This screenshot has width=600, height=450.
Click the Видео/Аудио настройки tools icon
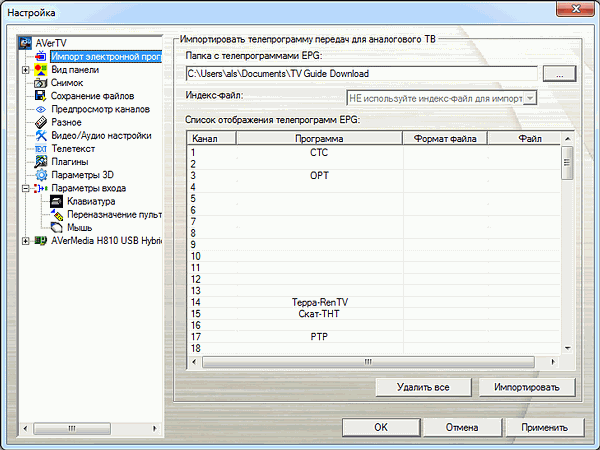(41, 135)
